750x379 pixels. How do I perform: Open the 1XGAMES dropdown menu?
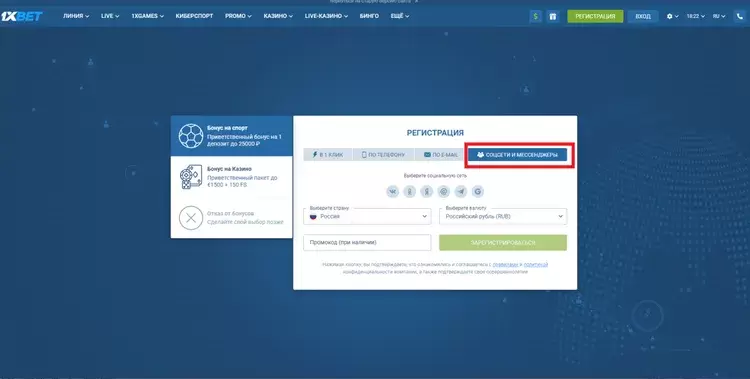(x=147, y=16)
